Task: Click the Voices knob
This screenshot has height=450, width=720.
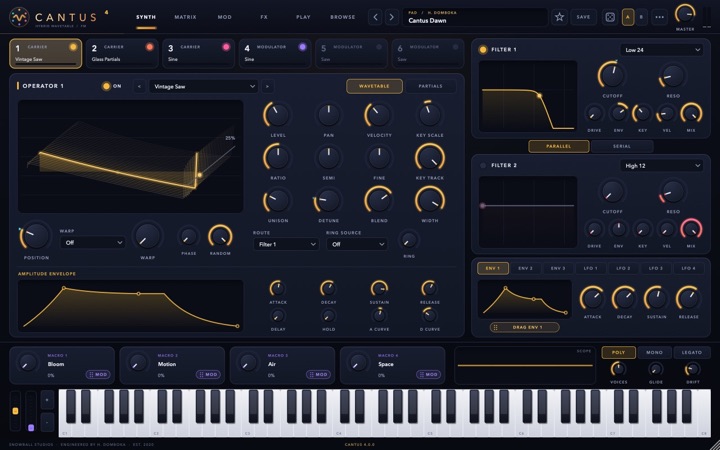Action: [619, 369]
